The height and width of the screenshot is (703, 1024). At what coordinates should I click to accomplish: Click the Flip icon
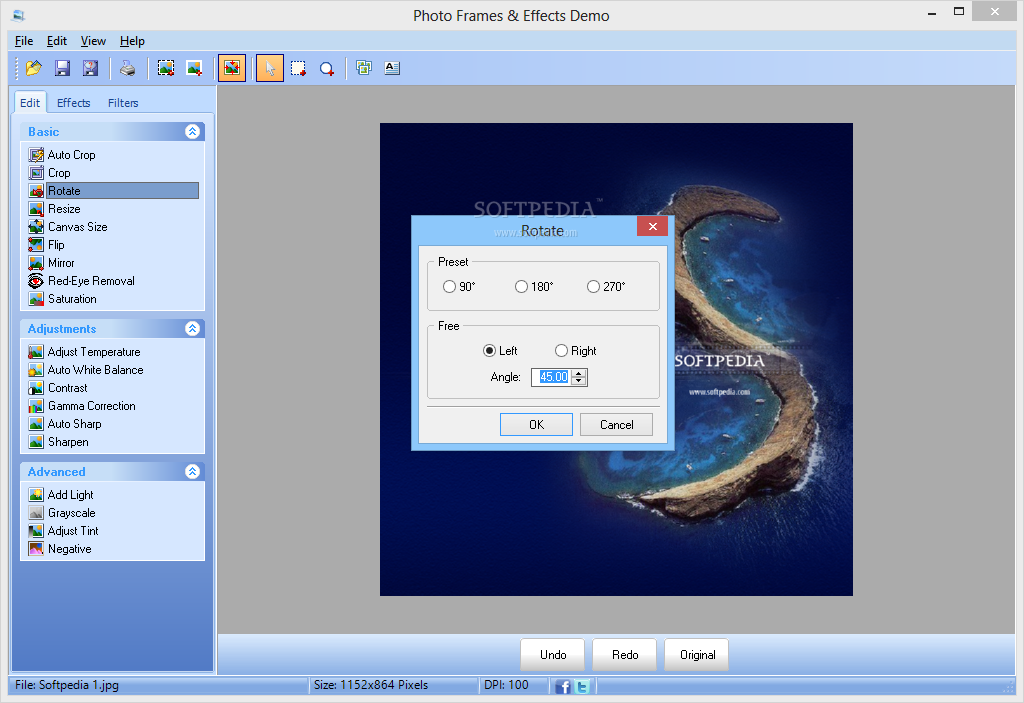36,244
